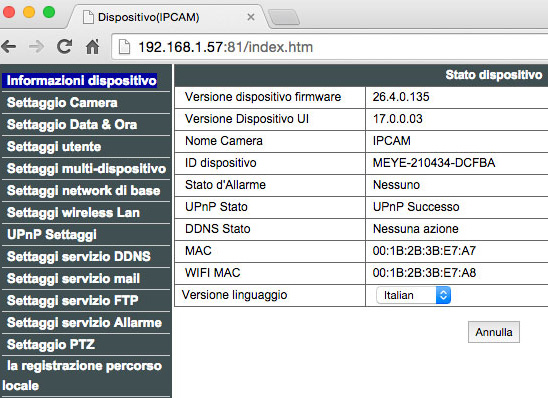Go to Settaggio Data & Ora
The image size is (548, 398).
coord(72,125)
